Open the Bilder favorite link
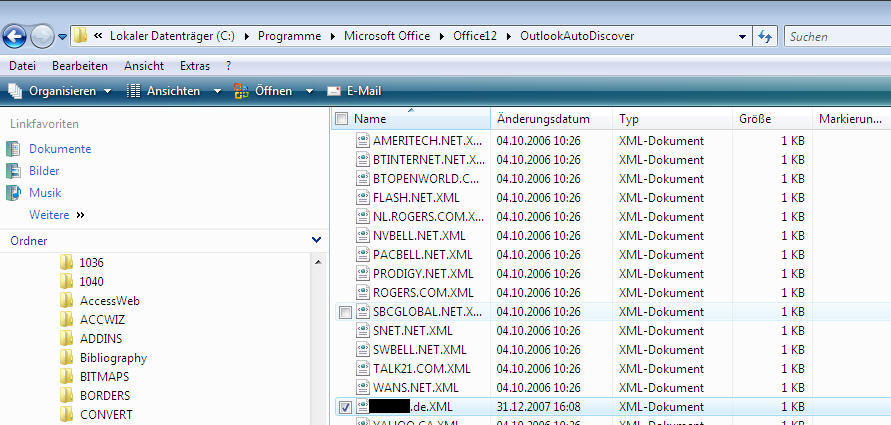The width and height of the screenshot is (891, 425). pos(44,171)
